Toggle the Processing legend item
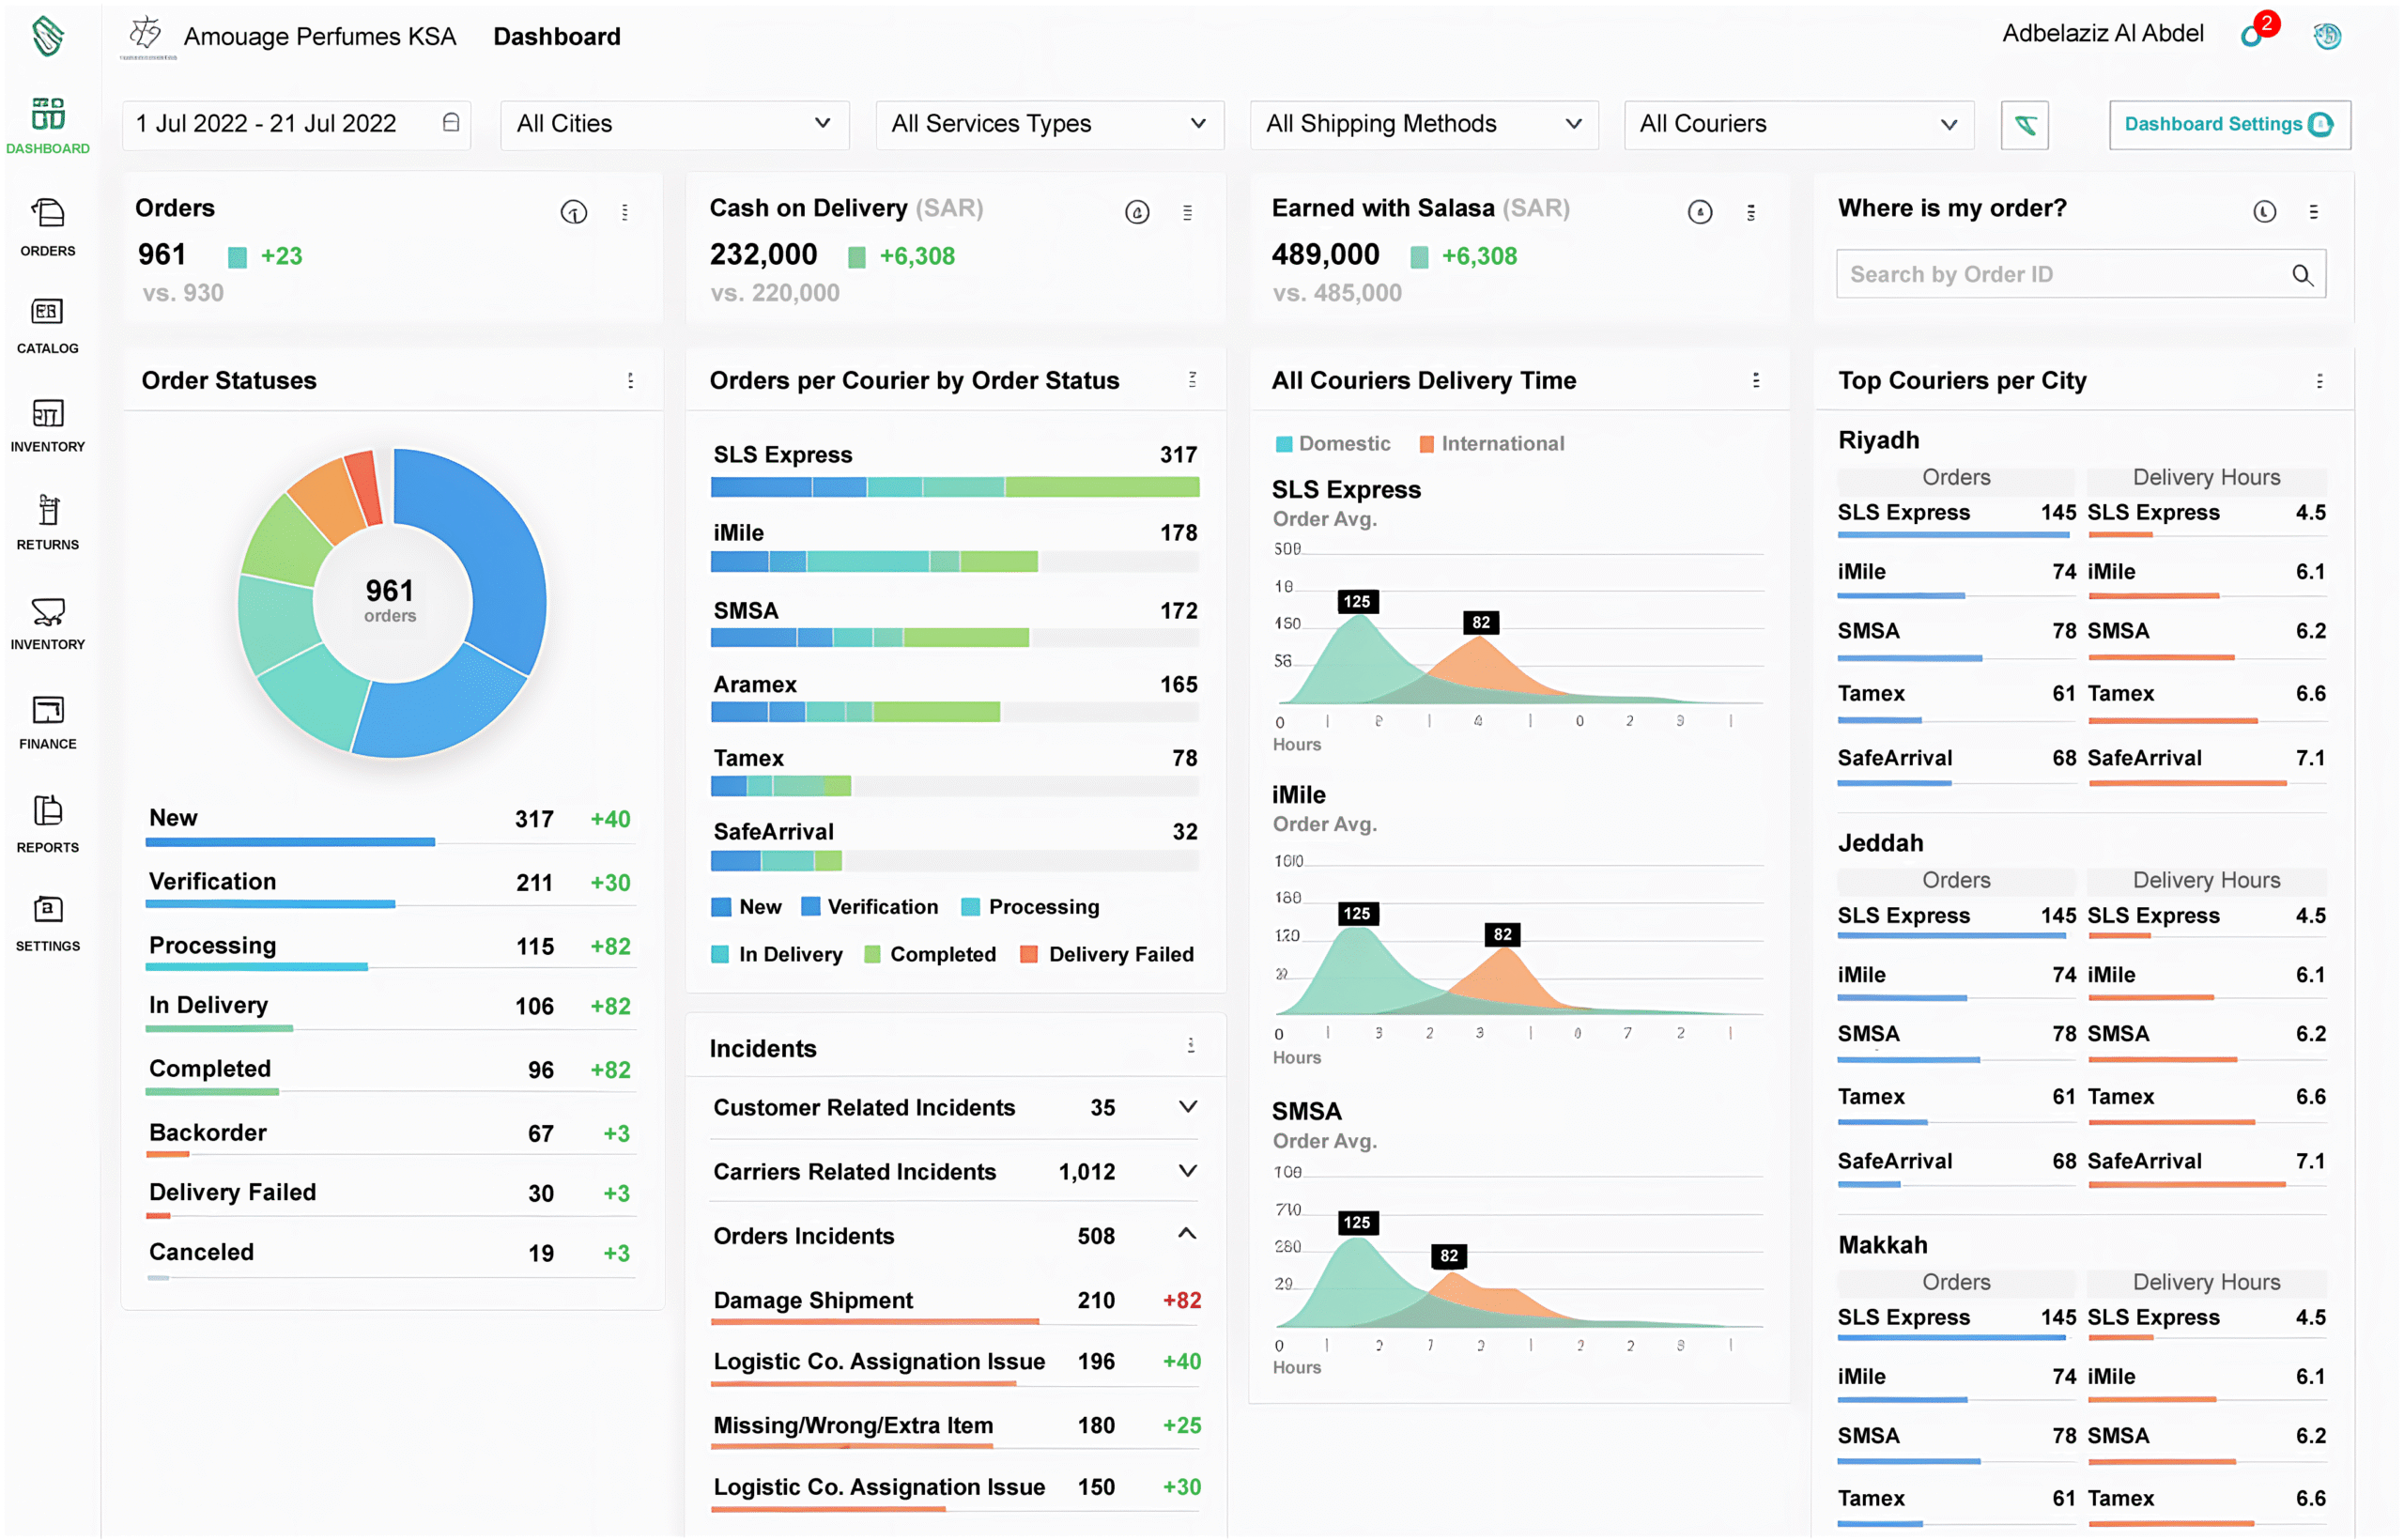2404x1540 pixels. click(1029, 907)
